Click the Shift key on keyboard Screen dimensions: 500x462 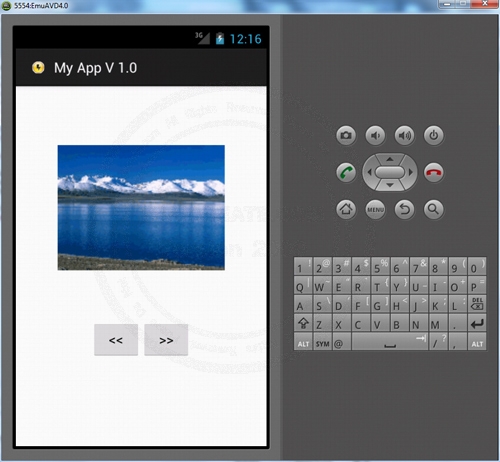pyautogui.click(x=303, y=323)
